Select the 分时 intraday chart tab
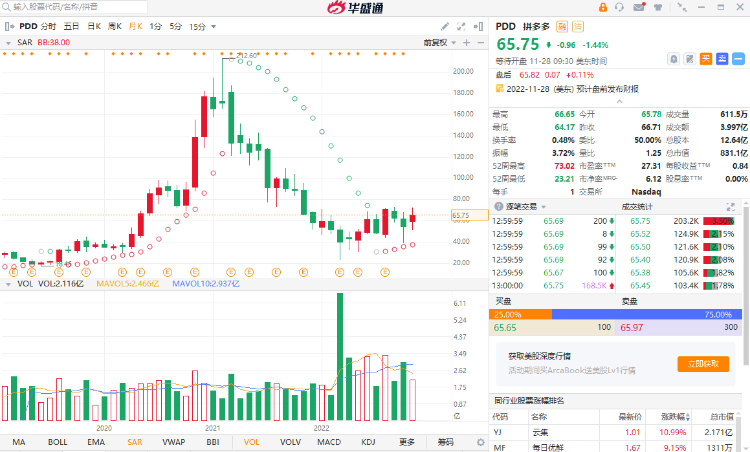The image size is (750, 452). [x=48, y=26]
